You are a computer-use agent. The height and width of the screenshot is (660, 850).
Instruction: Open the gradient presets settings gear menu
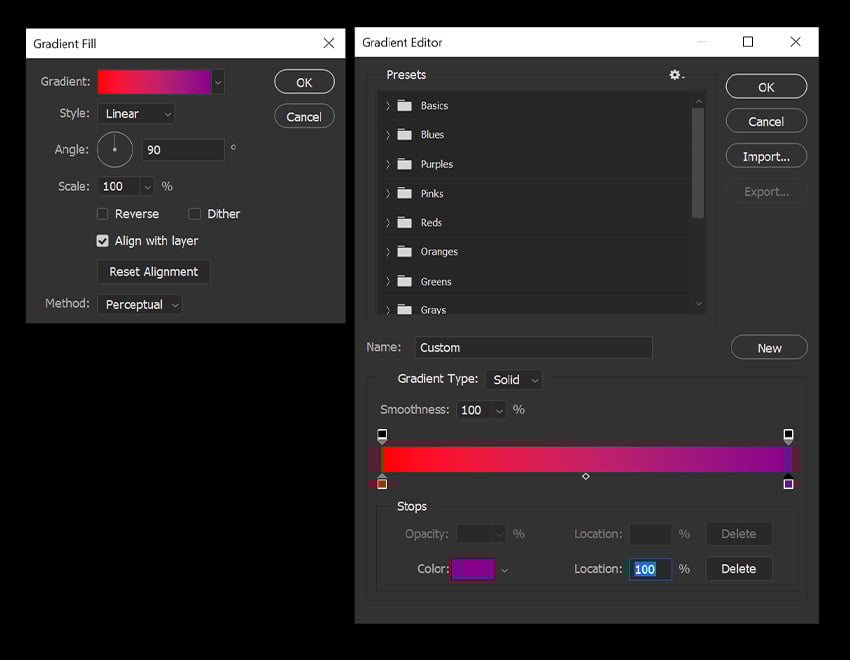point(675,74)
